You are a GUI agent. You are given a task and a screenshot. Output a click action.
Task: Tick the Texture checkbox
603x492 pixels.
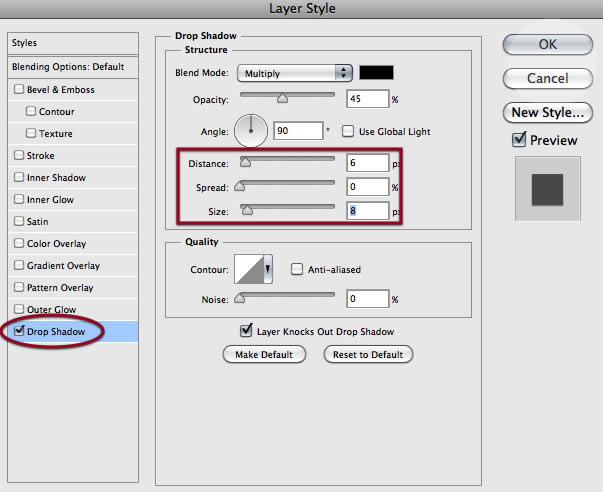click(30, 133)
